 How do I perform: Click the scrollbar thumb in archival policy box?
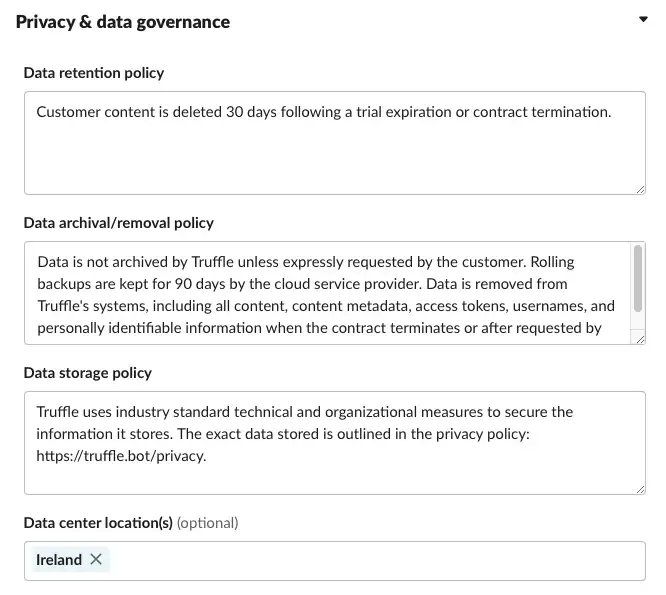coord(638,278)
